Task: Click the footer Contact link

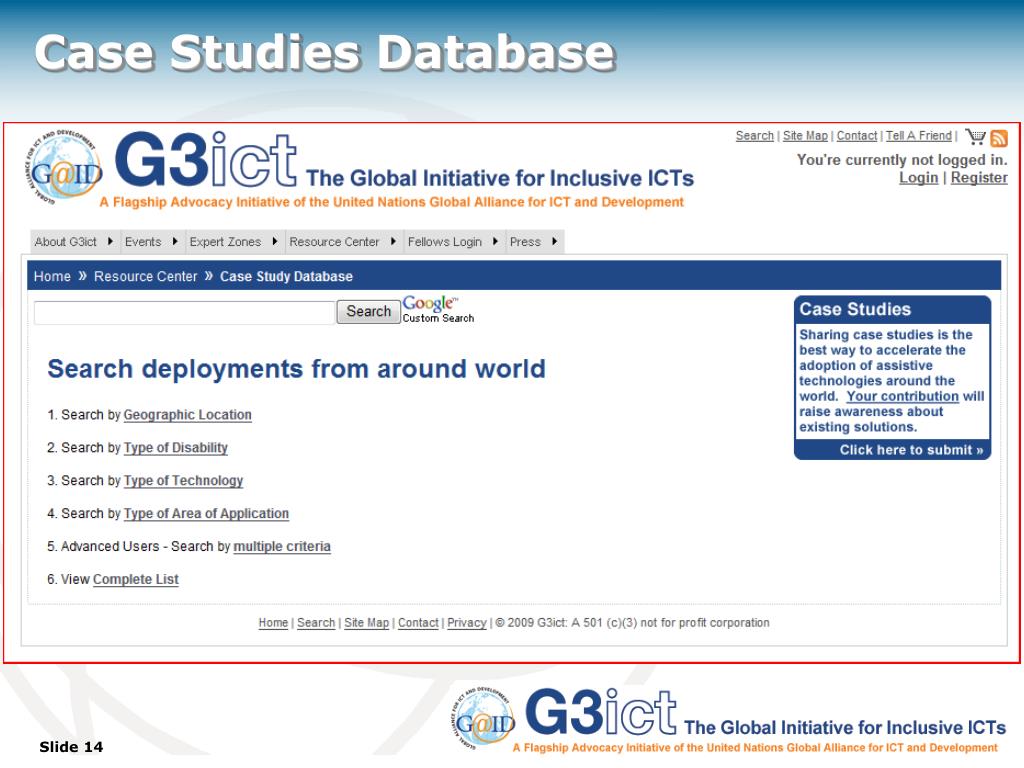Action: click(419, 623)
